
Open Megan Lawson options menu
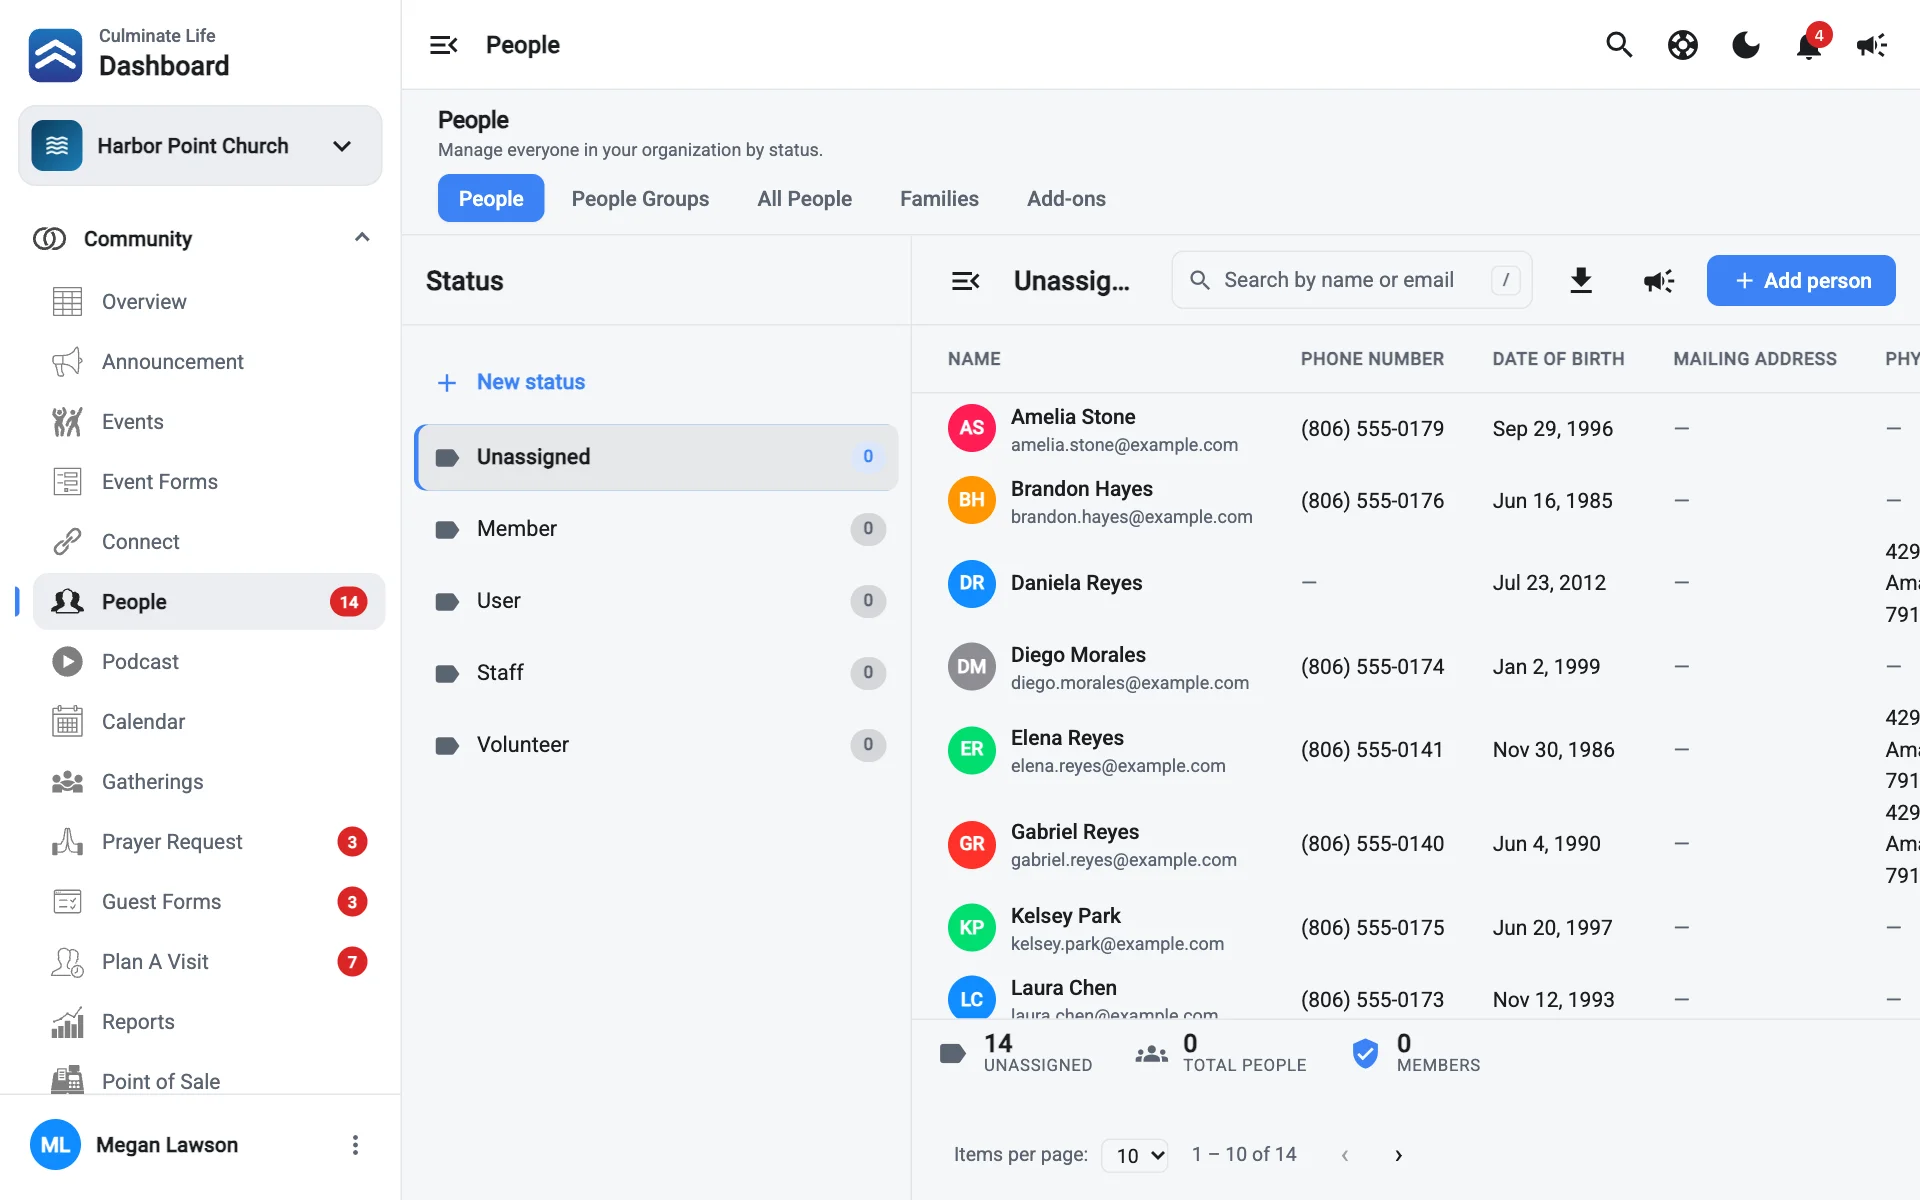coord(355,1145)
